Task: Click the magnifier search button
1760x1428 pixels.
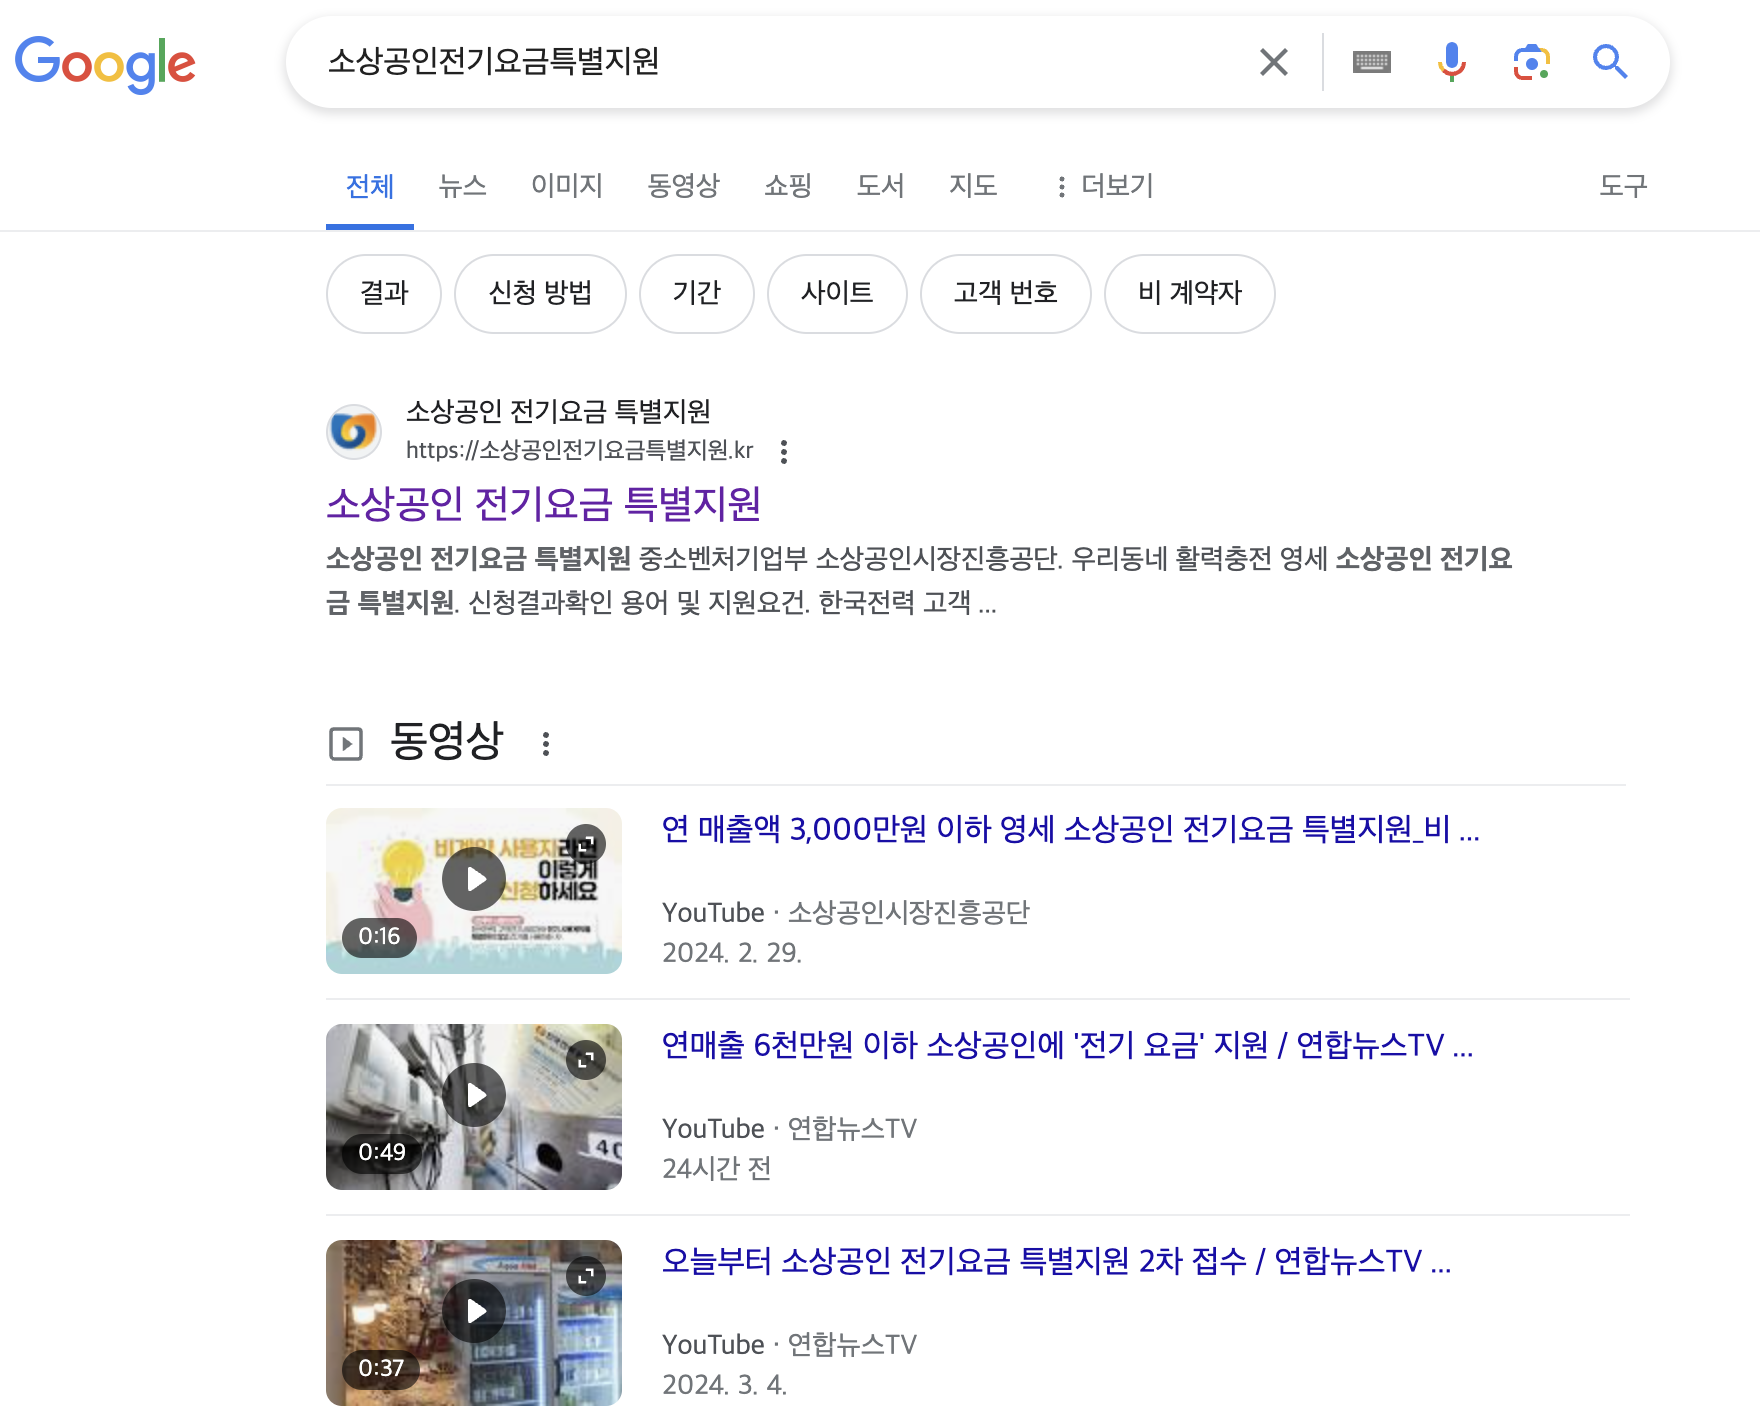Action: point(1610,62)
